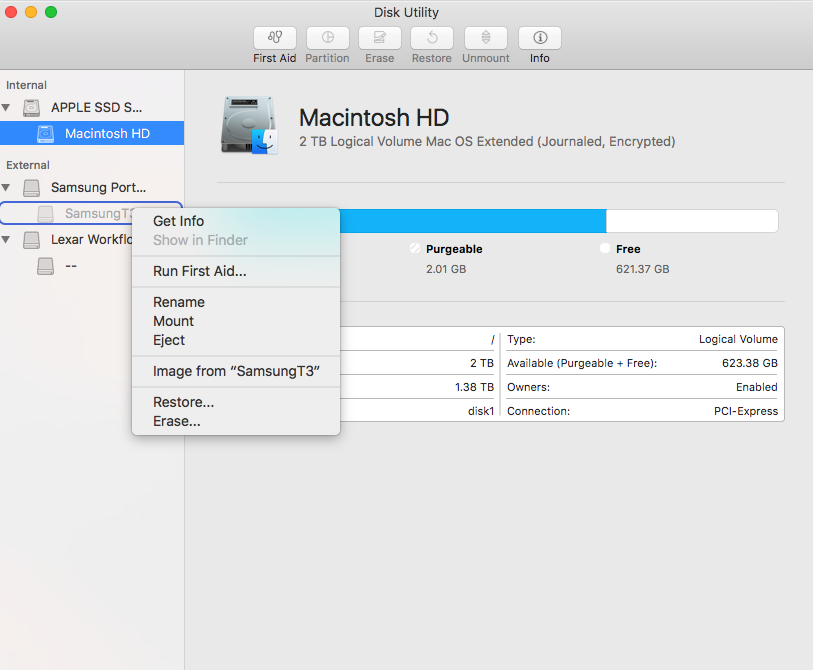Click the 623.38 GB available value

point(750,364)
